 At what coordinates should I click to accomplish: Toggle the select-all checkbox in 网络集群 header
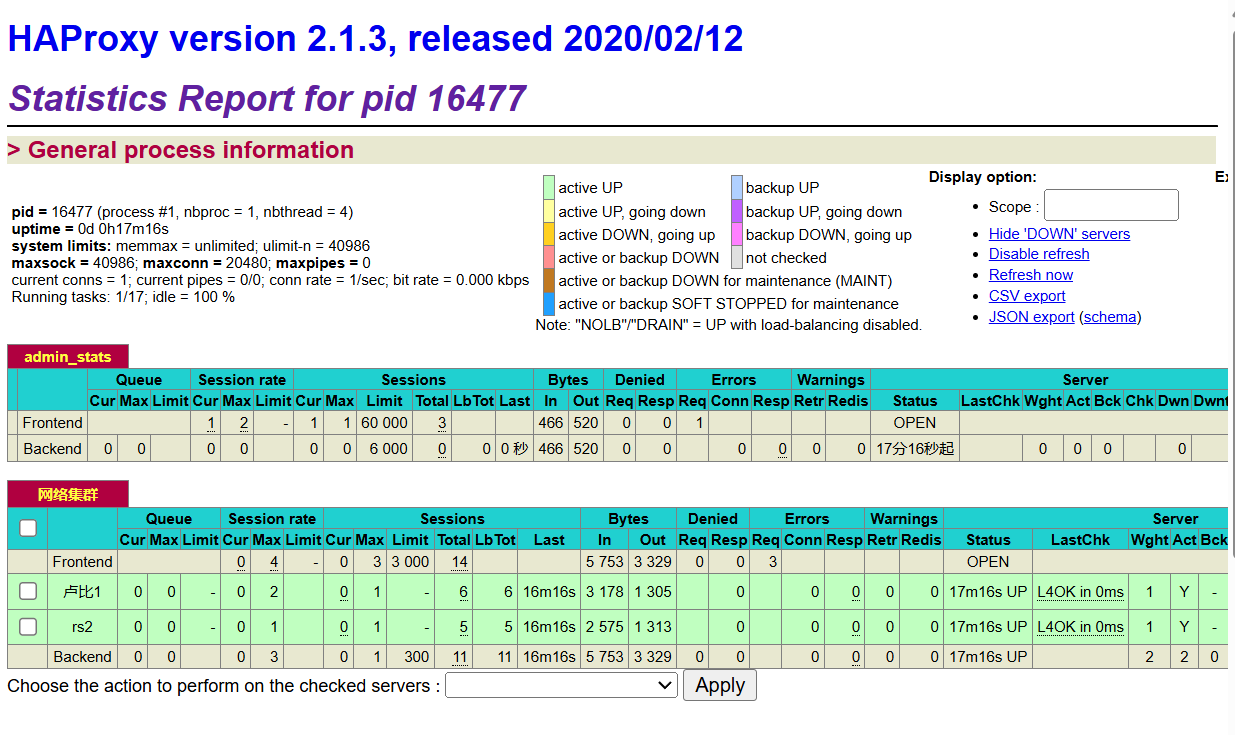point(28,527)
